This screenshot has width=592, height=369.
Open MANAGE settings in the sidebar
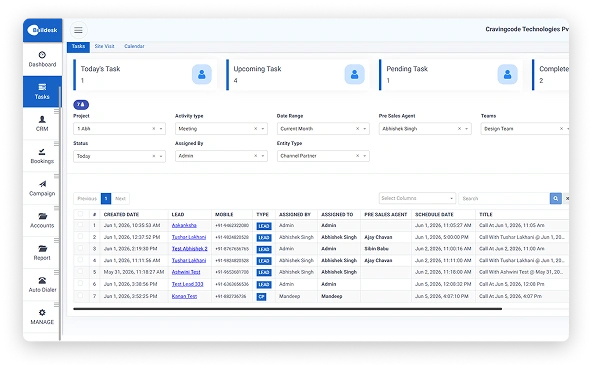coord(42,317)
